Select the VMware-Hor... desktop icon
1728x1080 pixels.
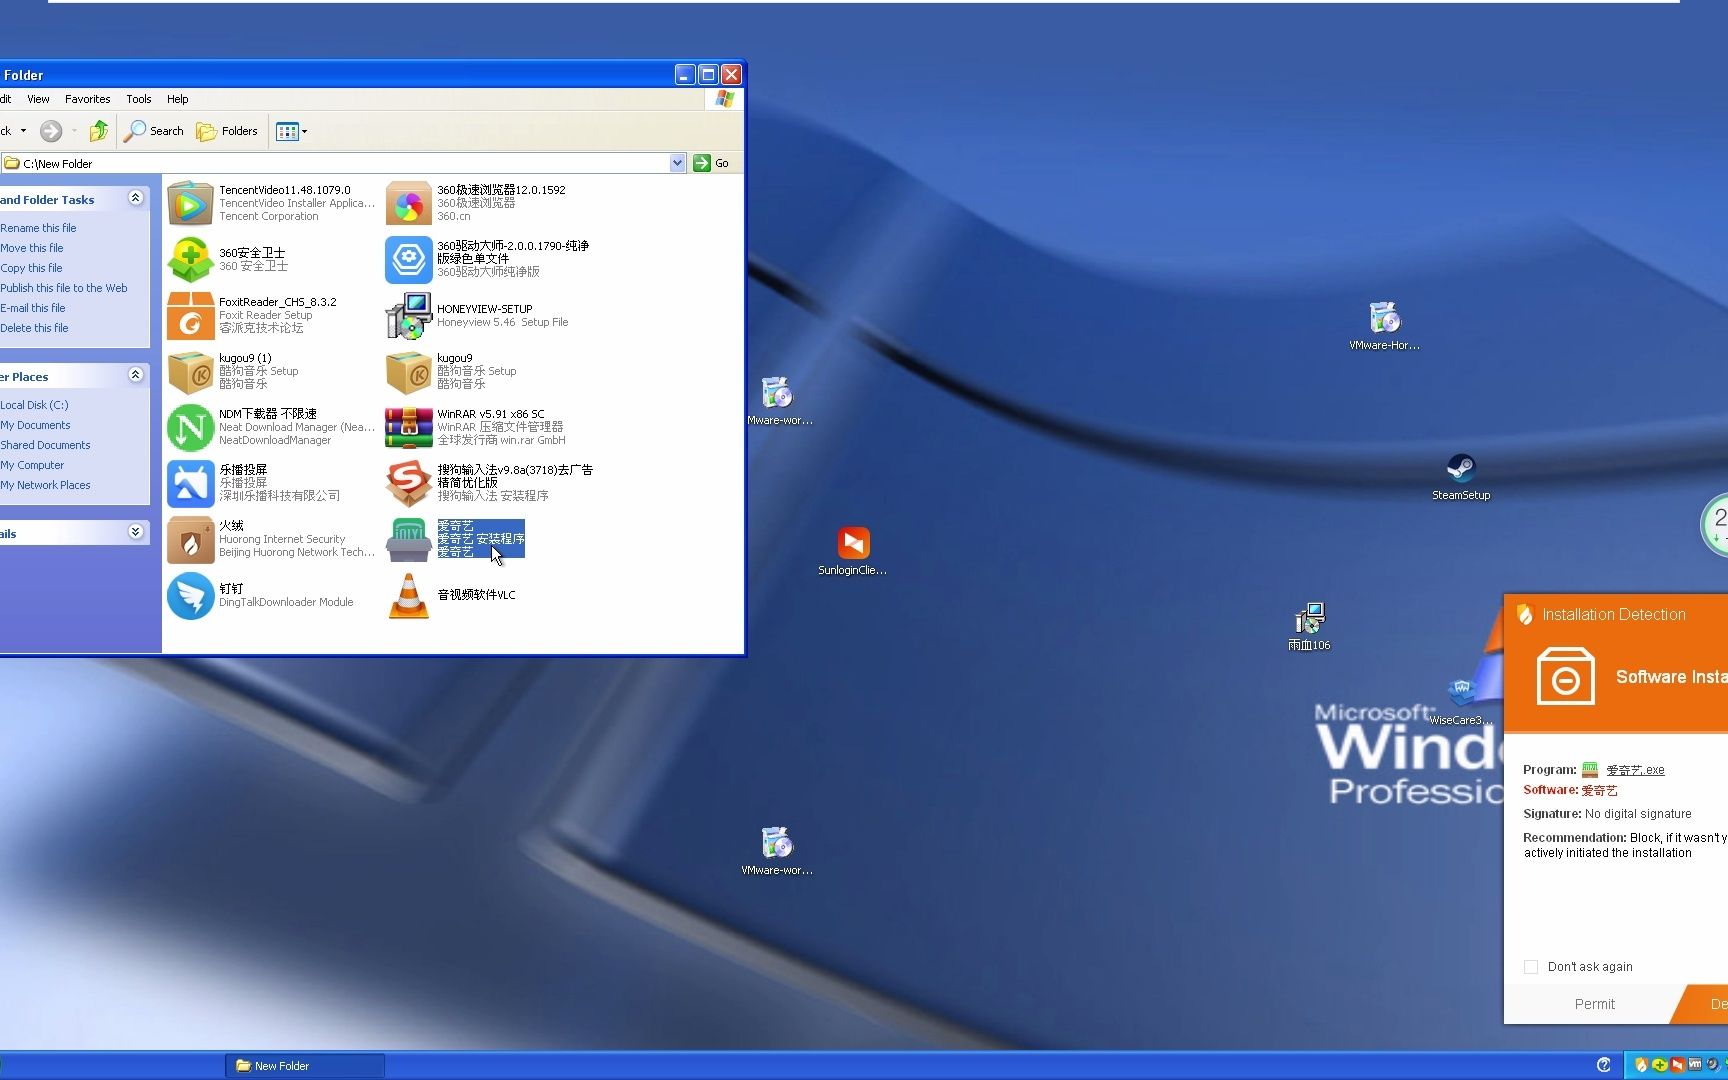(x=1384, y=318)
